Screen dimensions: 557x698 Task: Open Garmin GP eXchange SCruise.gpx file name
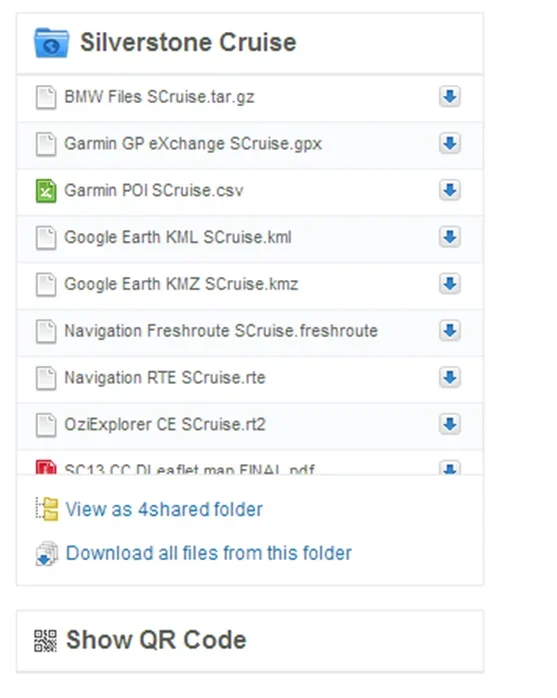193,144
